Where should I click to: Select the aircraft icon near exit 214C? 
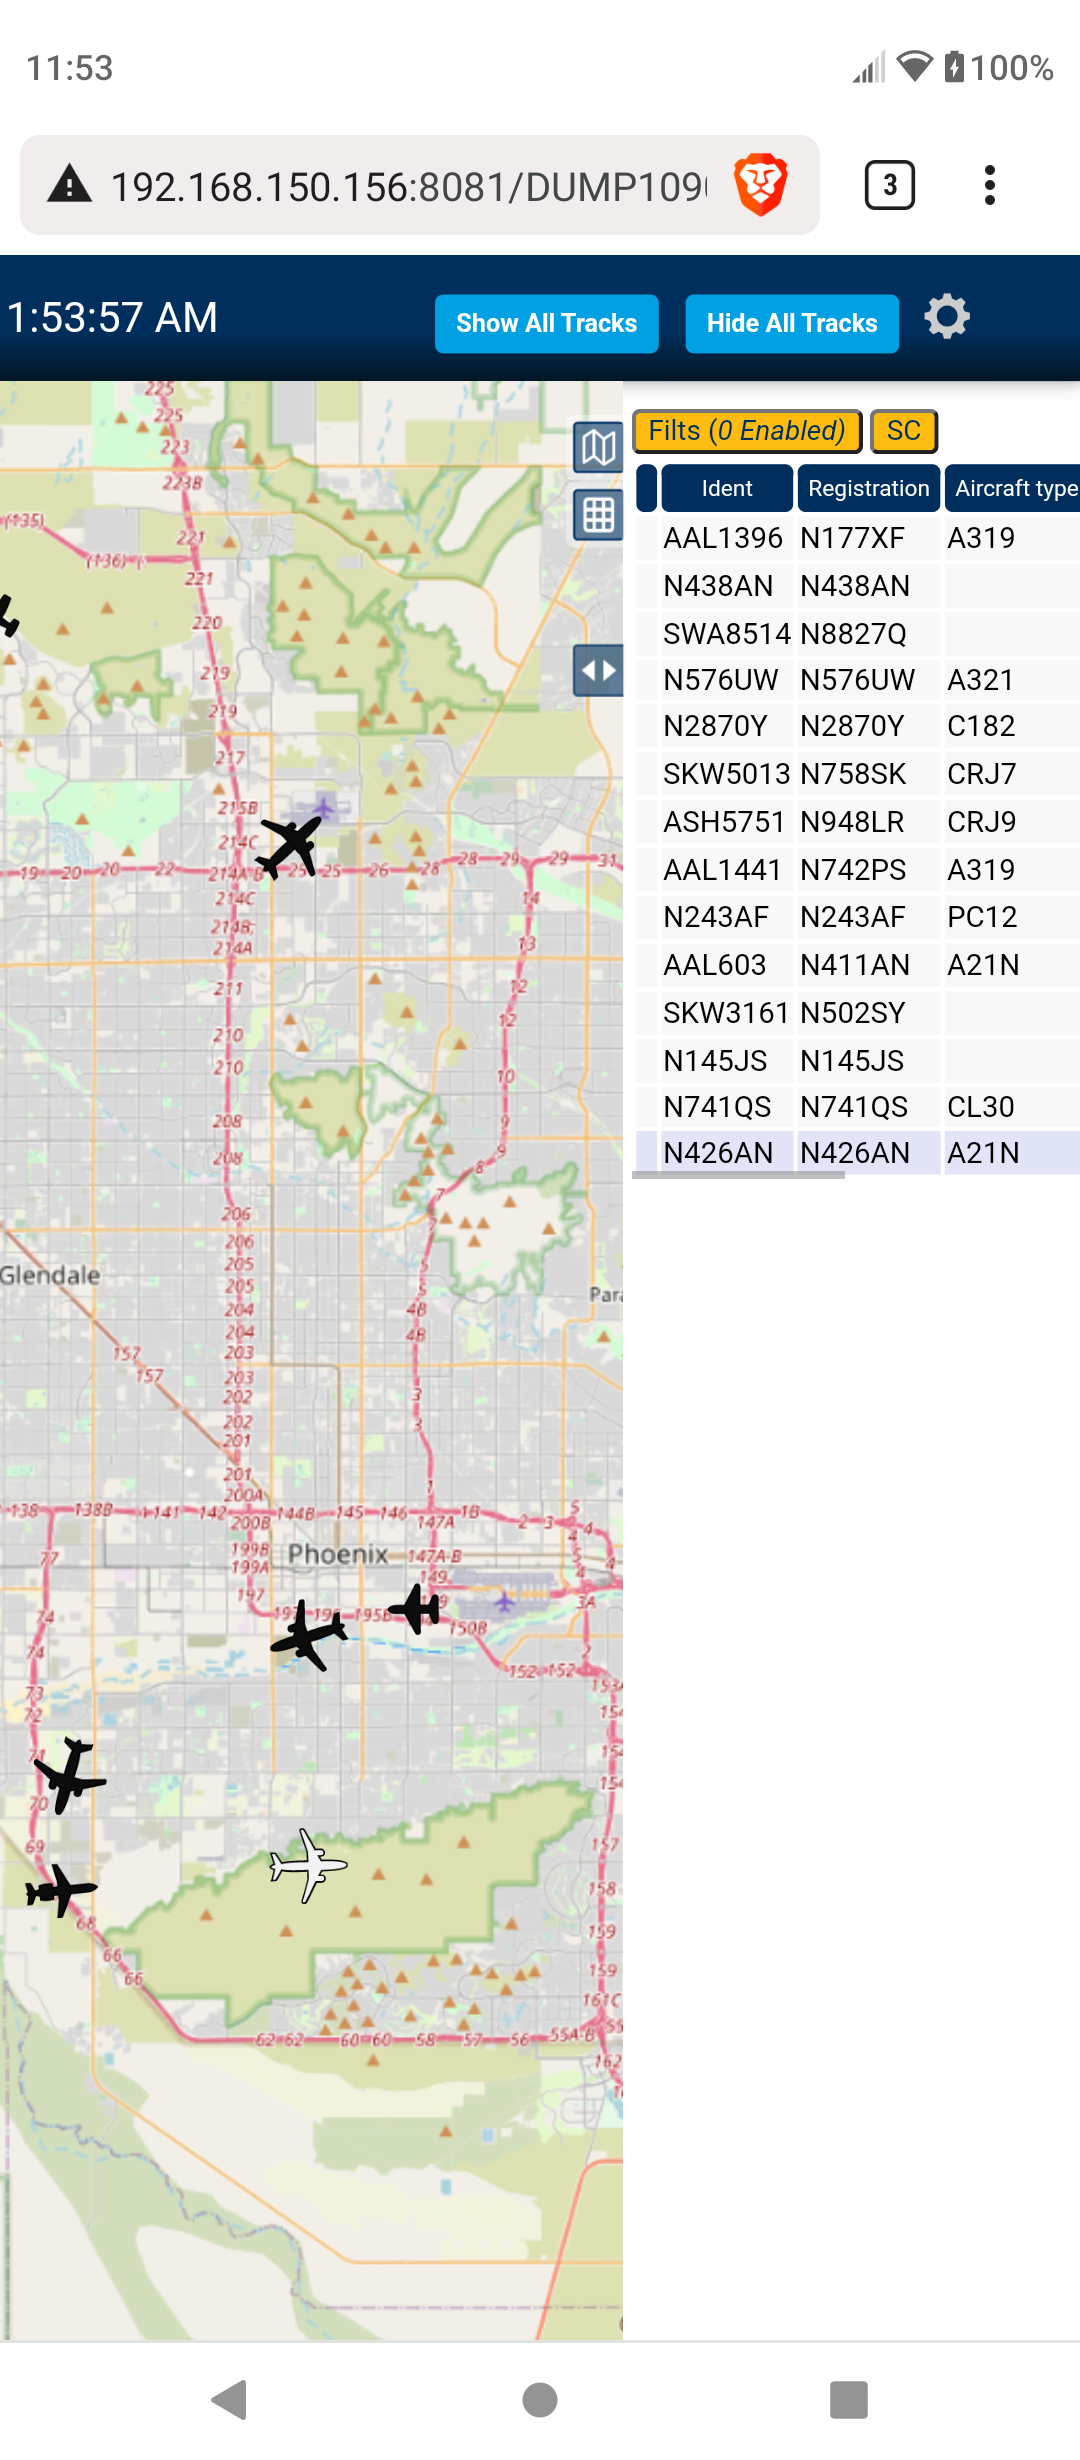tap(290, 845)
